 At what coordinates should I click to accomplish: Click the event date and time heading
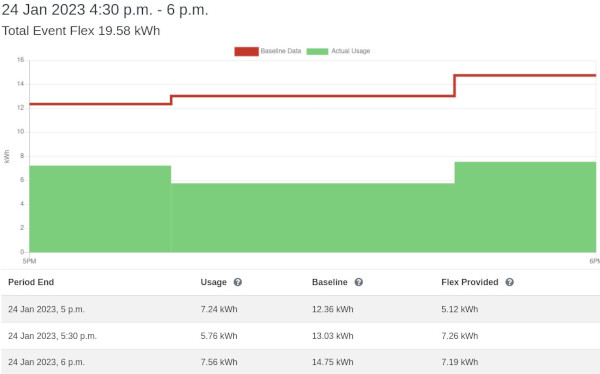coord(105,10)
